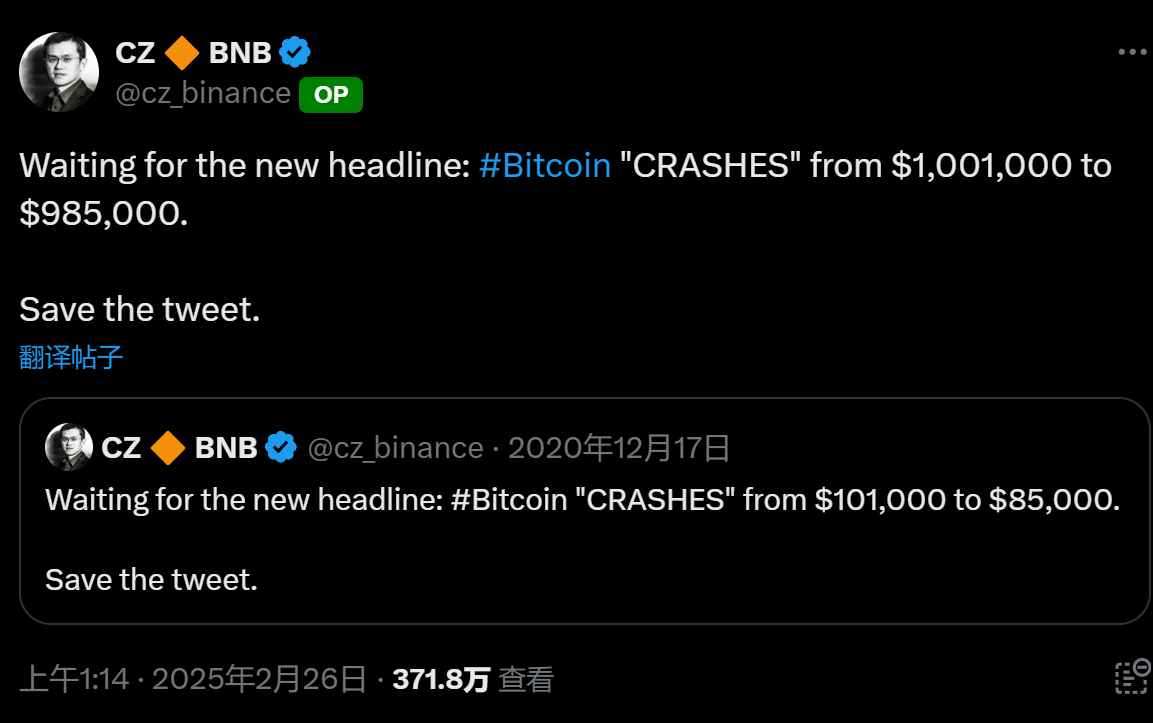The image size is (1153, 723).
Task: Translate the post via 翻译帖子
Action: point(71,357)
